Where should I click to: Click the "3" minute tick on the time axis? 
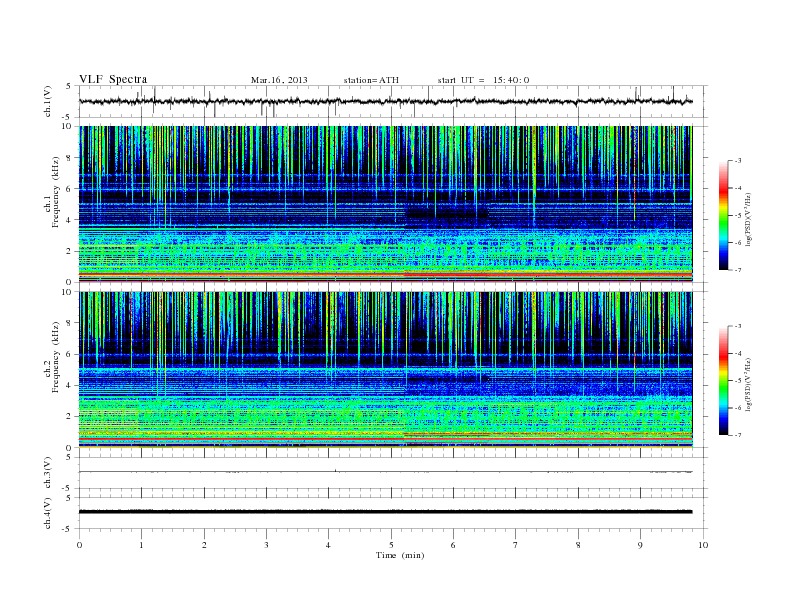pyautogui.click(x=267, y=545)
